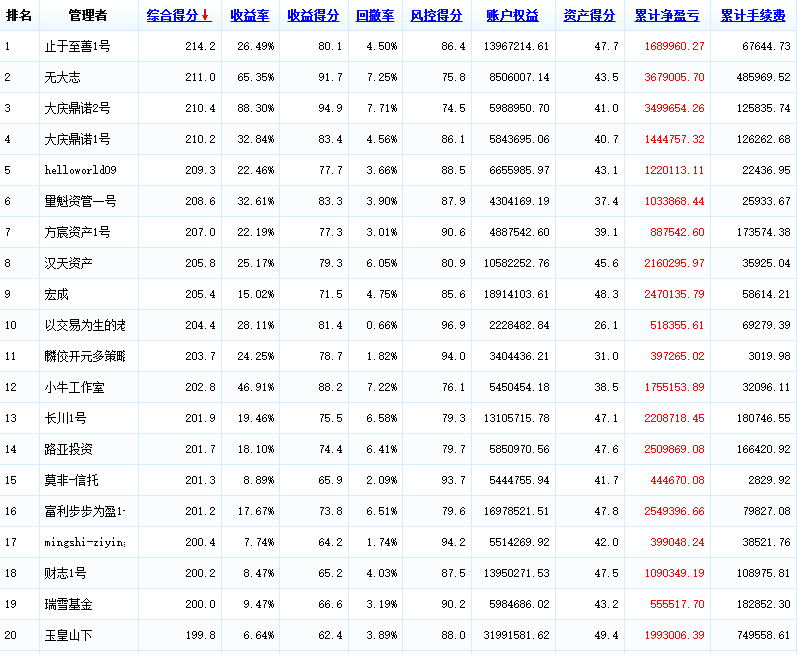Select the 大庆鼎诺2号 manager entry

(78, 109)
